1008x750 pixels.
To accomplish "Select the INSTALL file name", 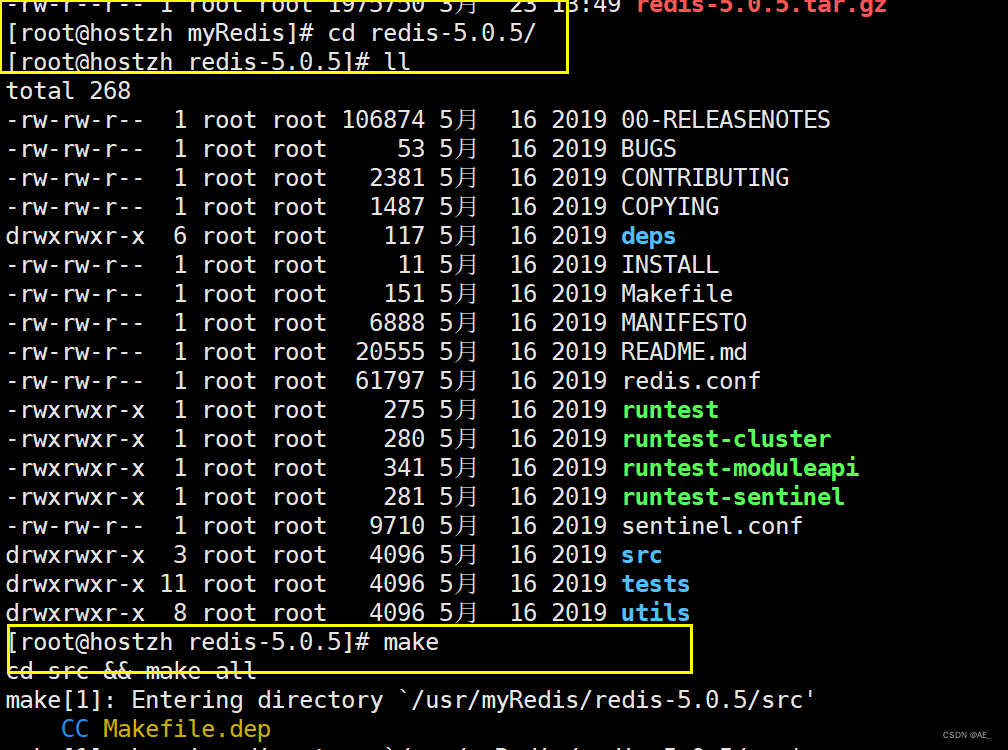I will coord(670,265).
